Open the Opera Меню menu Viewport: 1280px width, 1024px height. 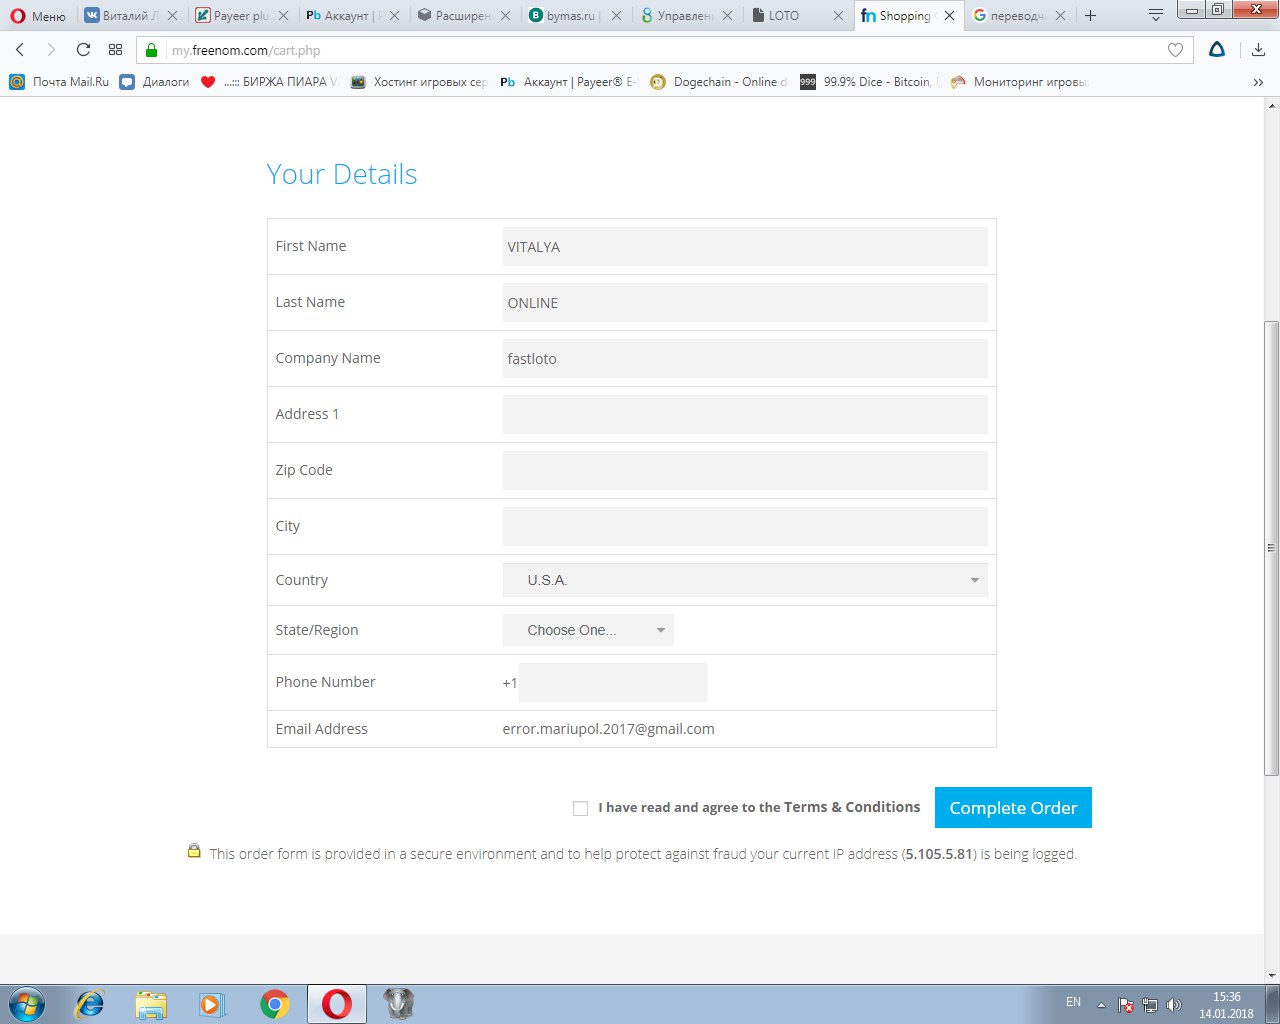click(x=38, y=16)
